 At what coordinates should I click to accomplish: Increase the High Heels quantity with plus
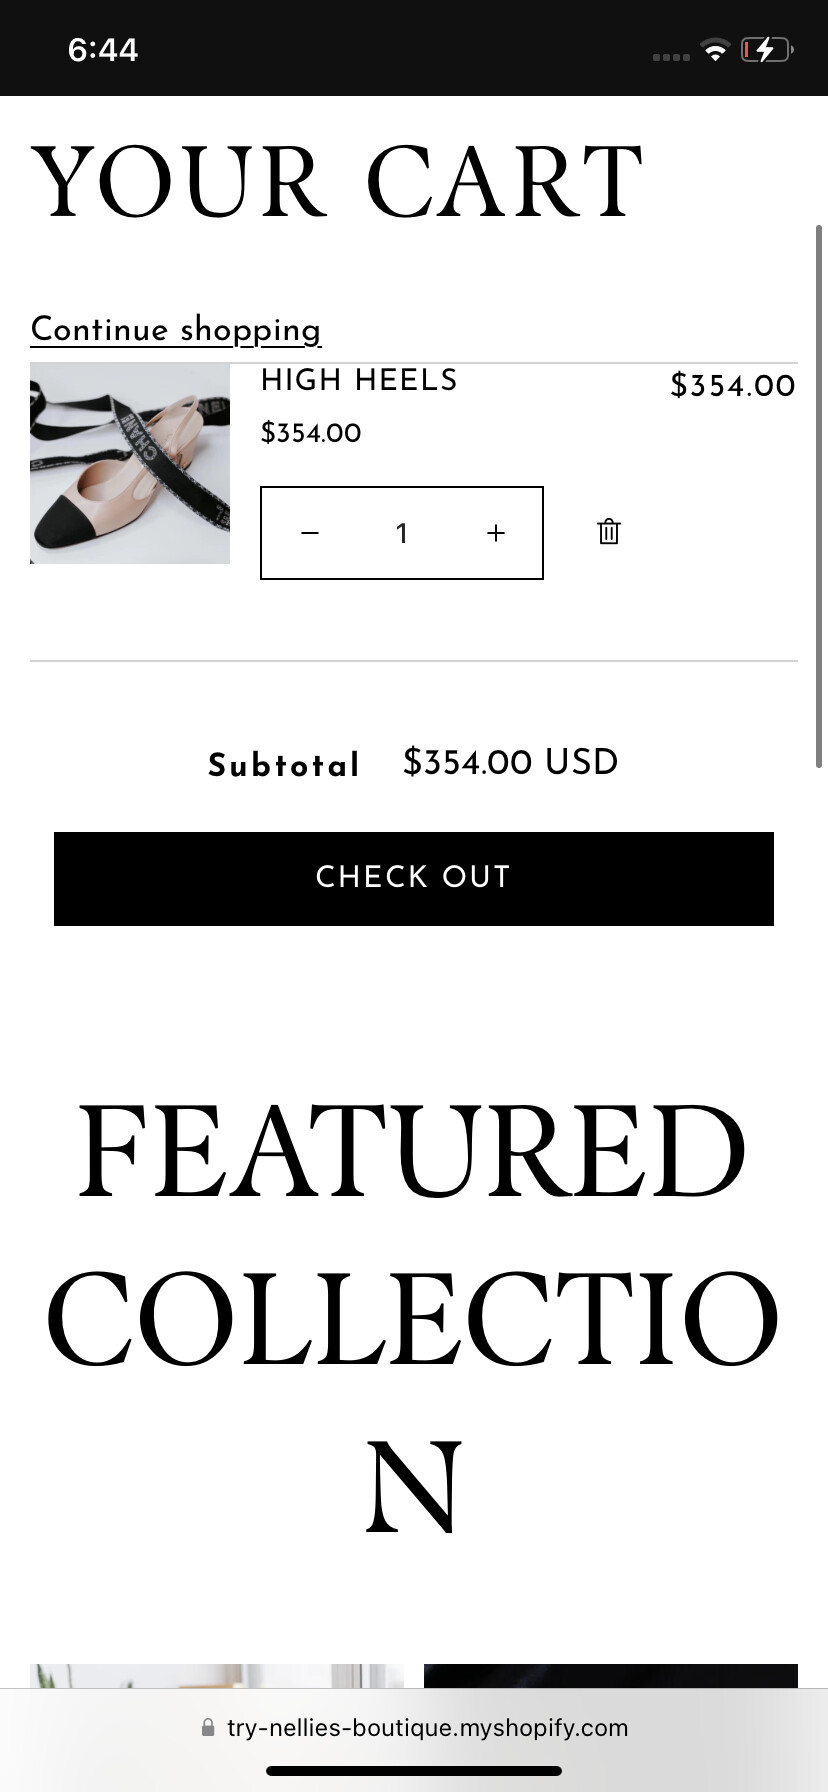click(496, 533)
